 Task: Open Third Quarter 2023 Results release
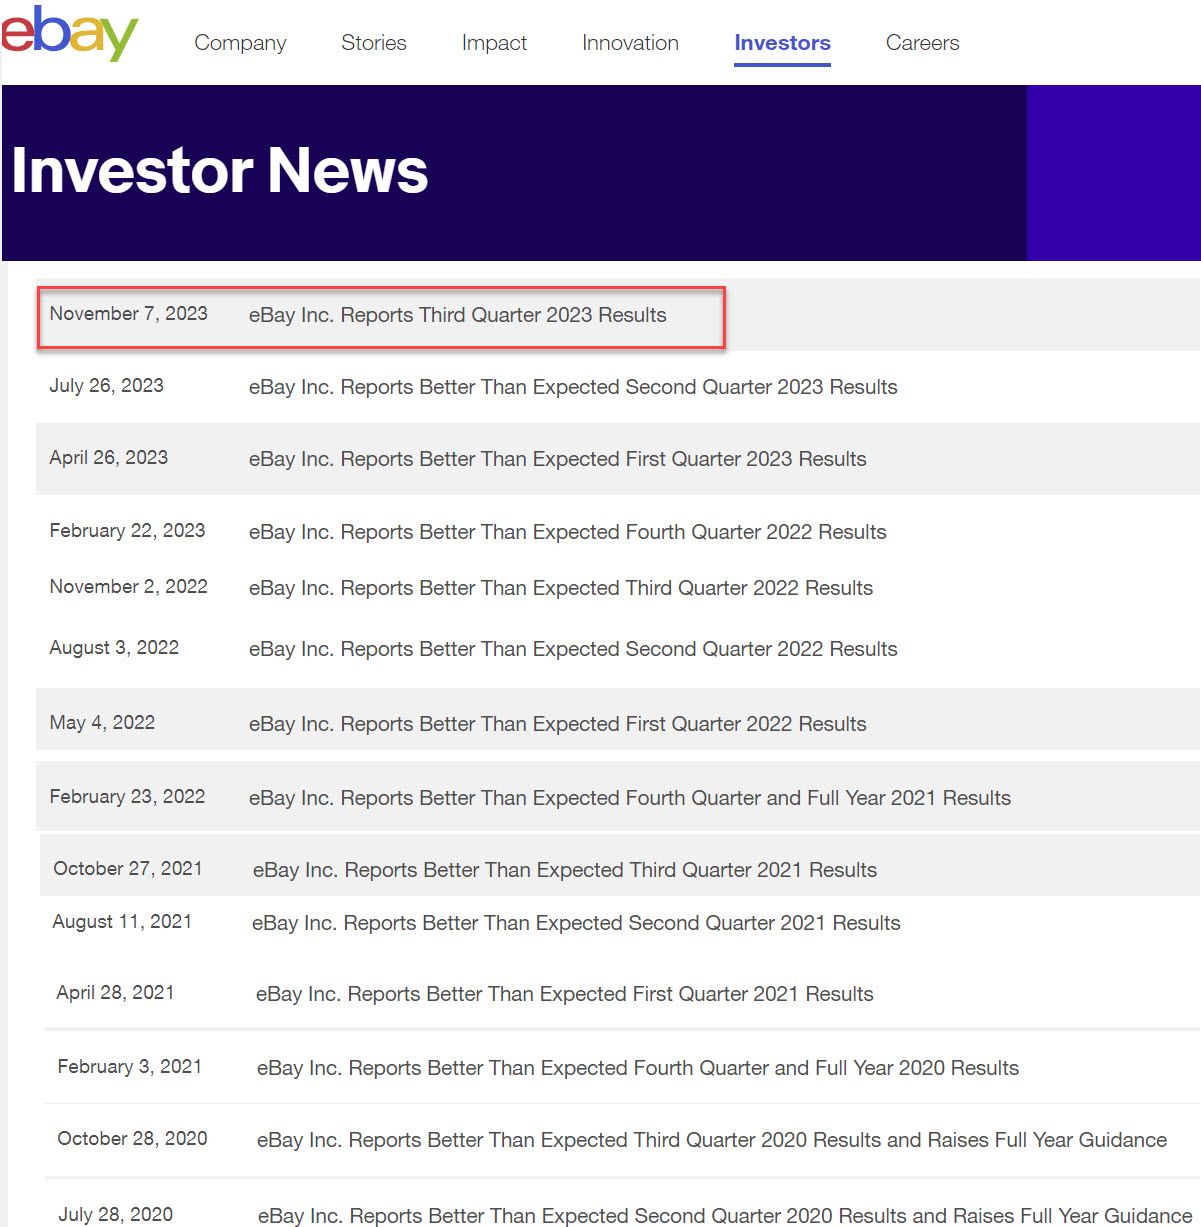click(457, 315)
